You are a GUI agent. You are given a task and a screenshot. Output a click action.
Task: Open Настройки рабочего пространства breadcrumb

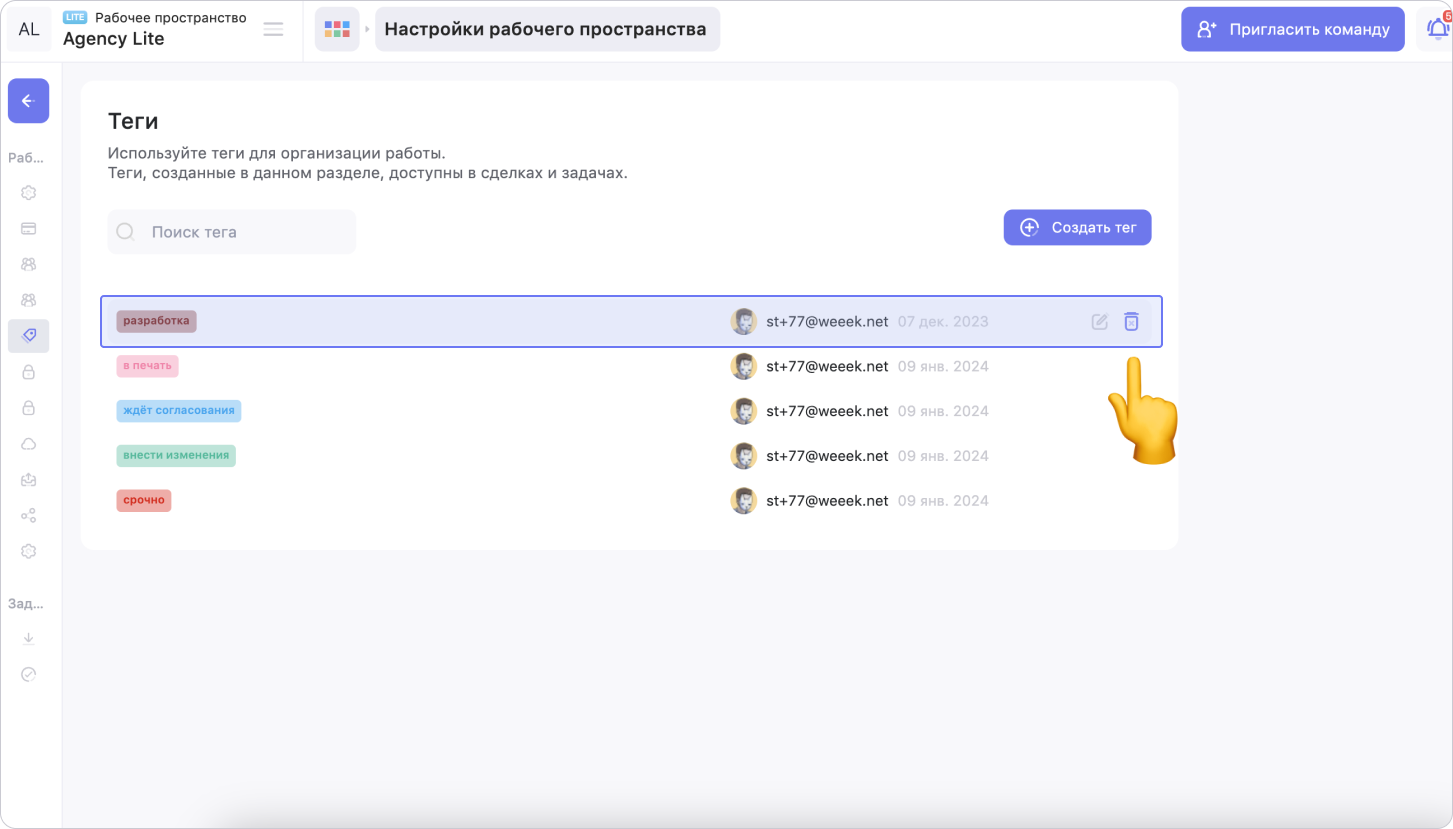(547, 29)
